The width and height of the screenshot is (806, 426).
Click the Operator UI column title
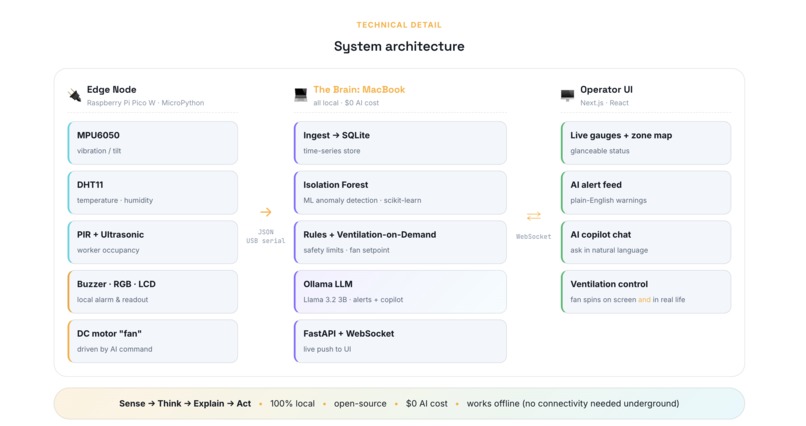click(607, 89)
